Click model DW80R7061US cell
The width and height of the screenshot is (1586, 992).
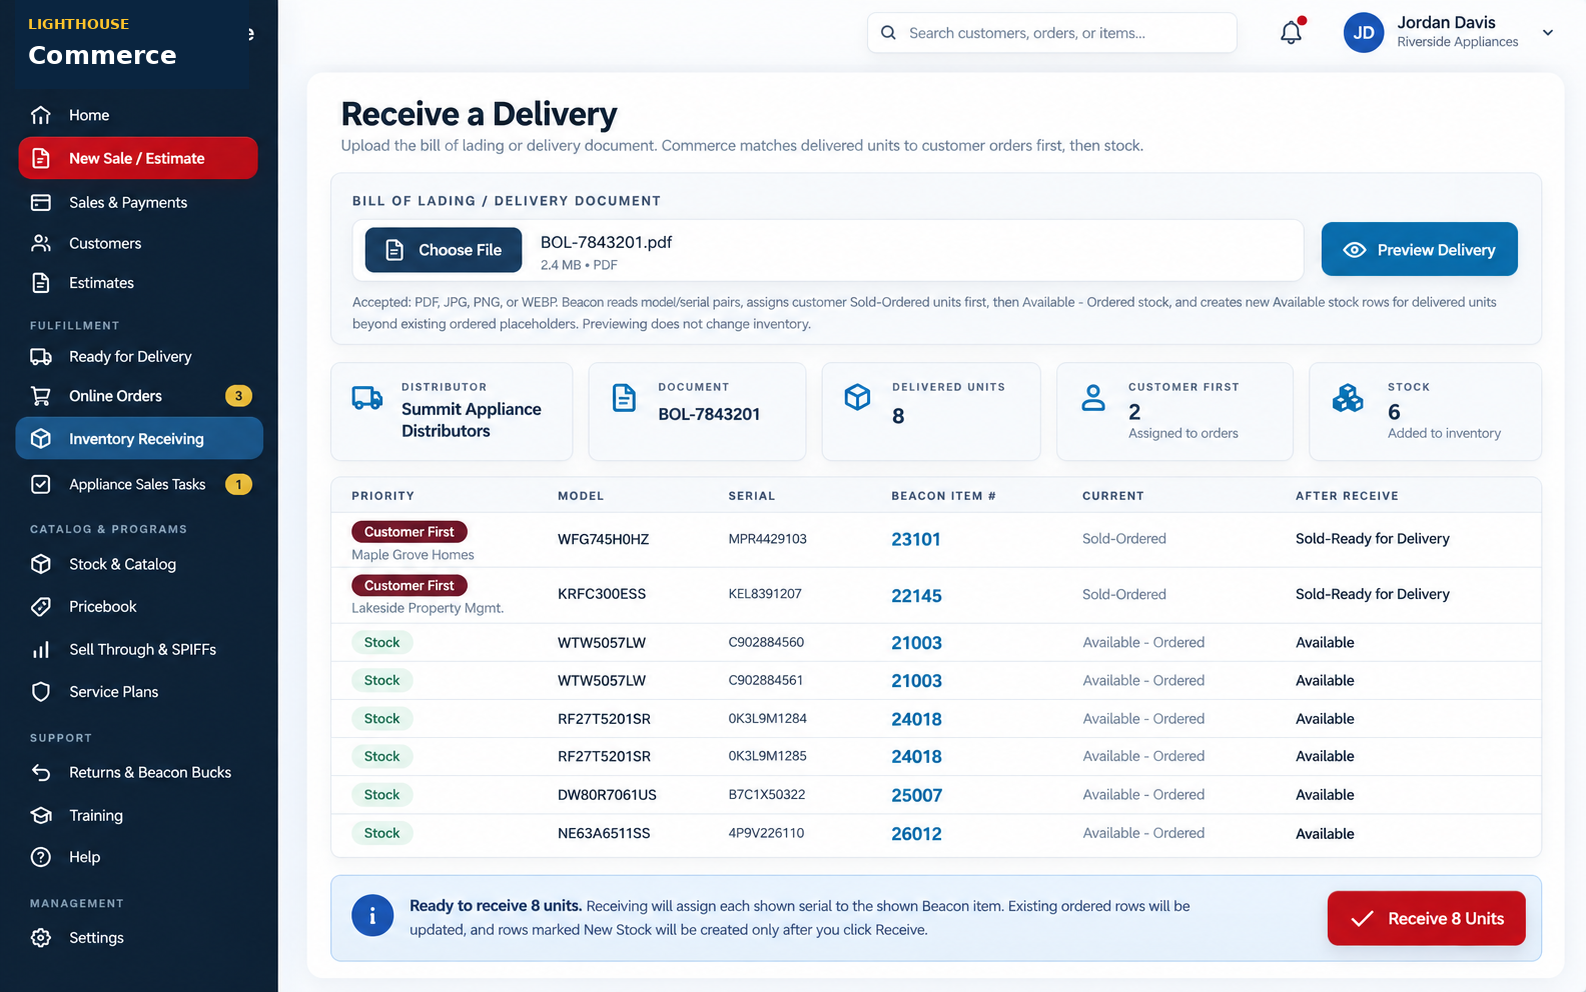tap(607, 795)
